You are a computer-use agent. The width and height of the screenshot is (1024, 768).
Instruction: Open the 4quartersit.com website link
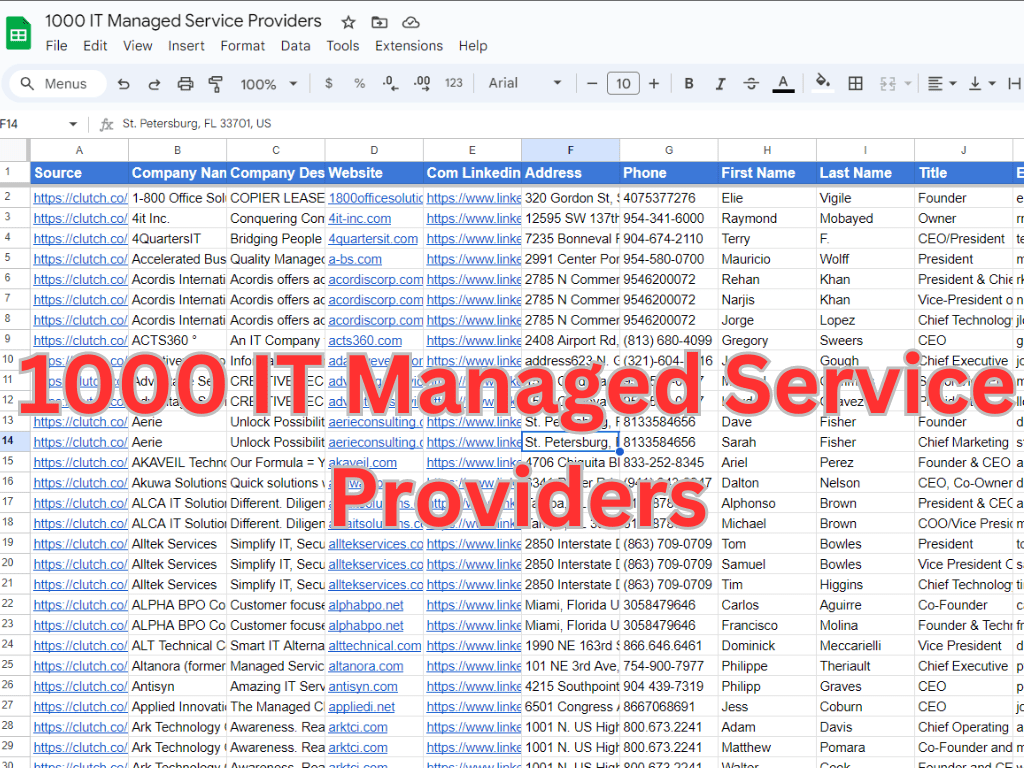[x=373, y=239]
